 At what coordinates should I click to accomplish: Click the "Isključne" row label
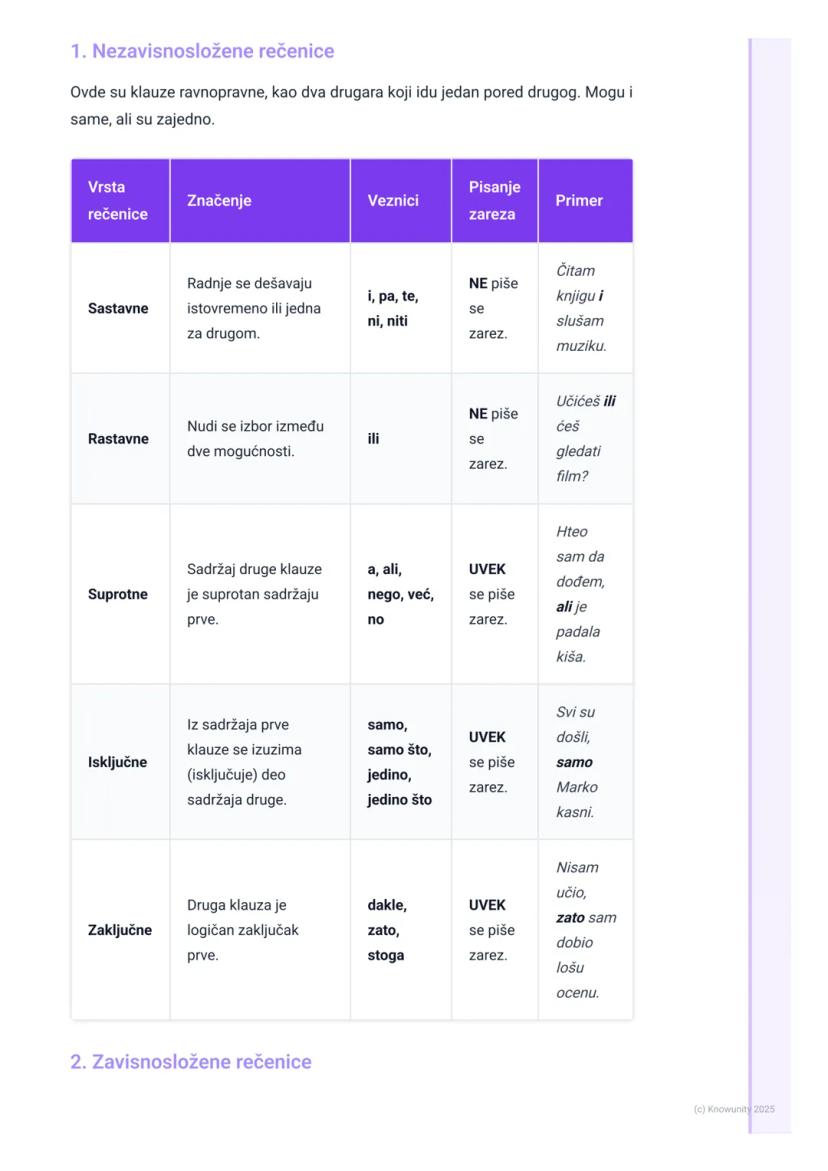pyautogui.click(x=118, y=763)
